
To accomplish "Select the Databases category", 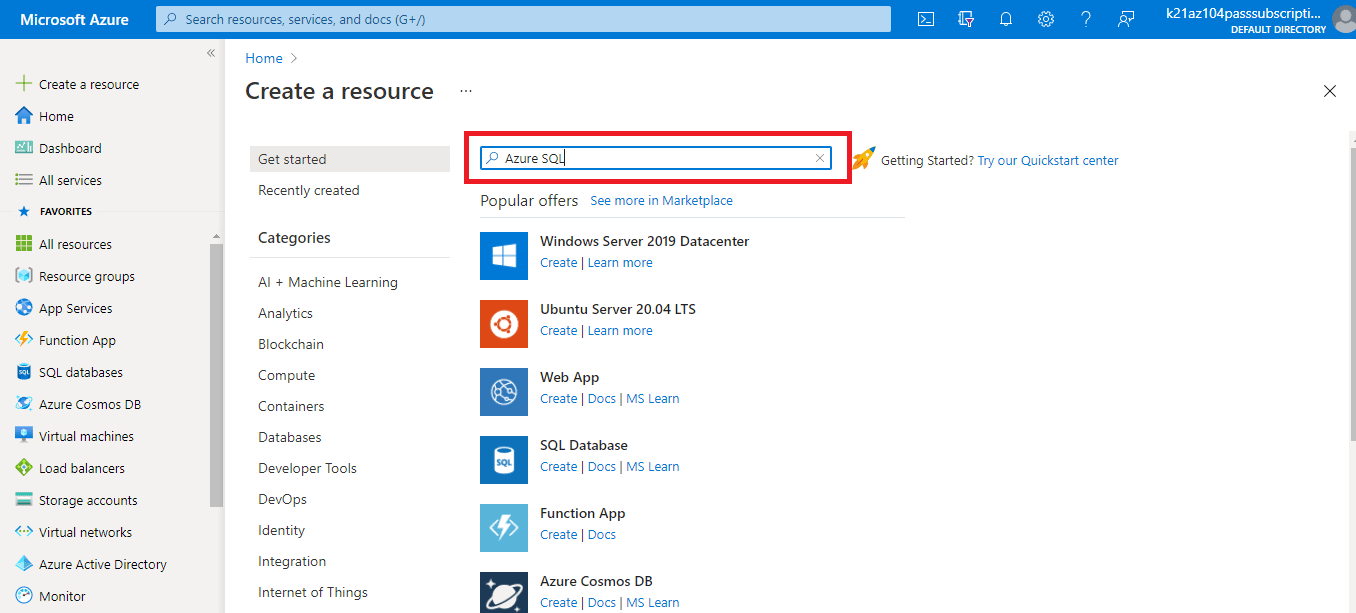I will [289, 436].
